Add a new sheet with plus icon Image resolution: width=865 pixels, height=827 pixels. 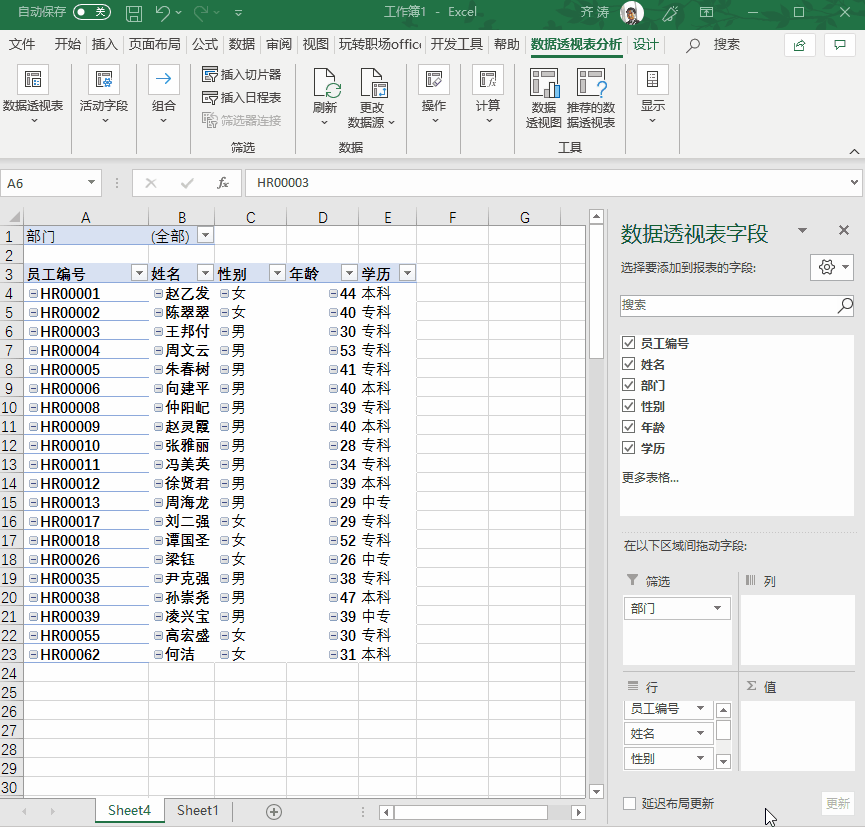(274, 811)
